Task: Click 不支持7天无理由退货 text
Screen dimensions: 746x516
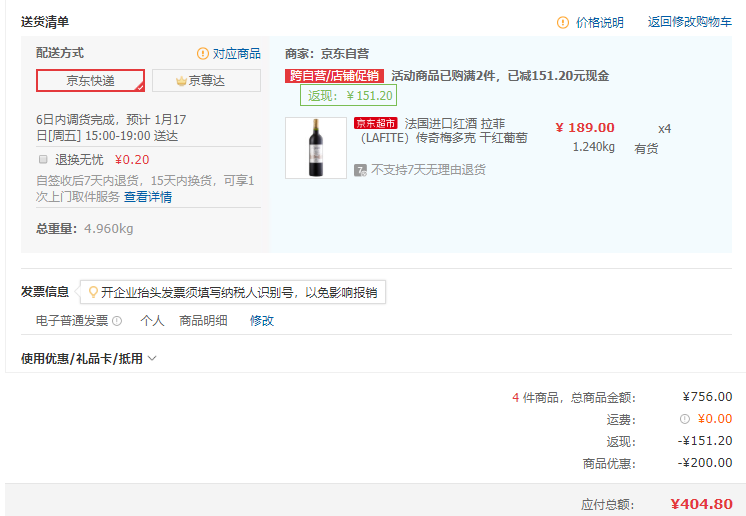Action: click(x=428, y=170)
